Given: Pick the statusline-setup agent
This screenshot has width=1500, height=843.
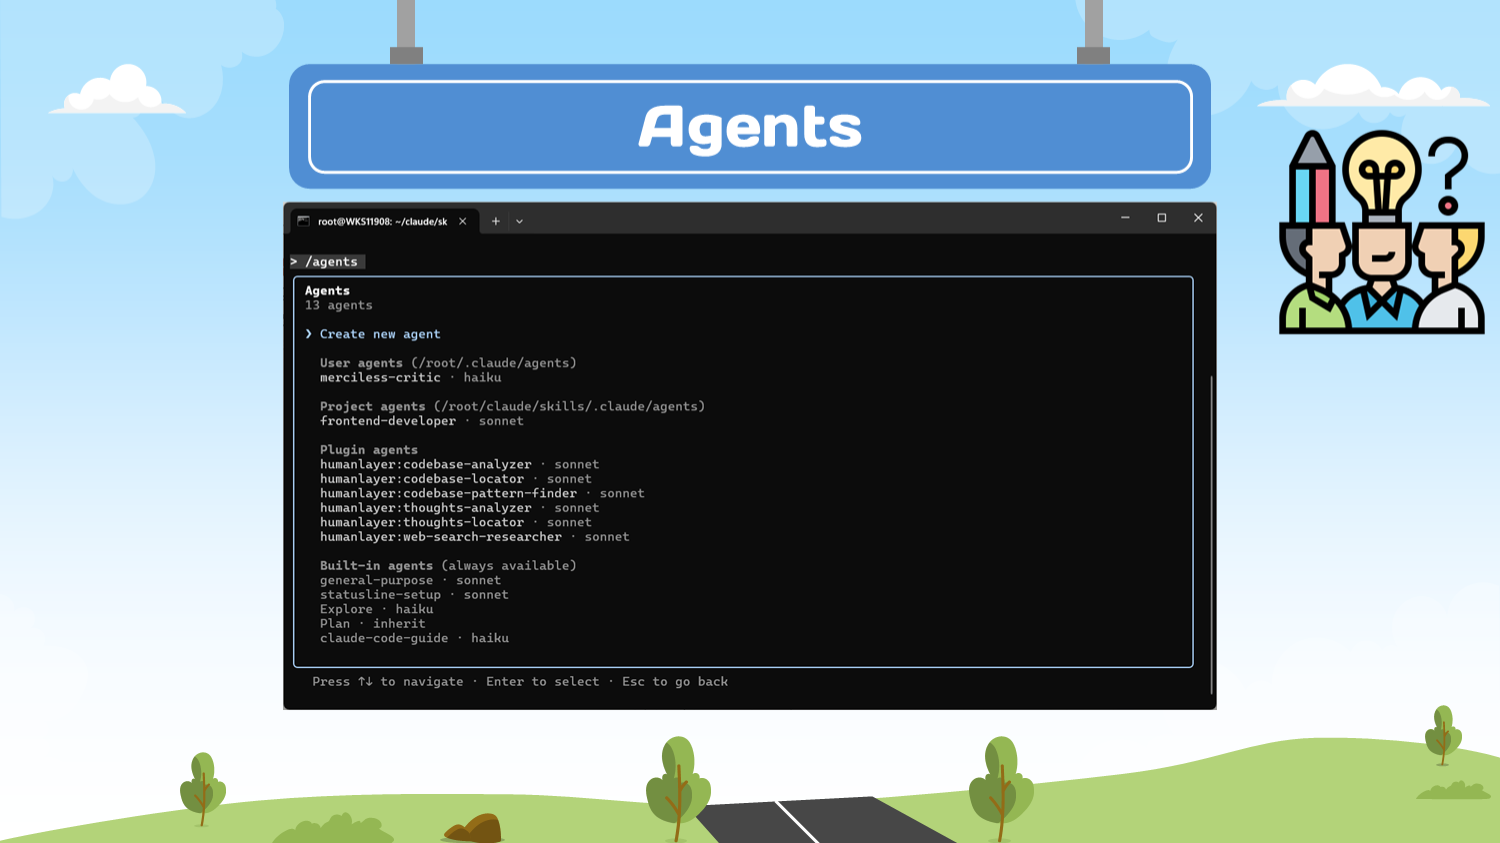Looking at the screenshot, I should click(x=380, y=595).
